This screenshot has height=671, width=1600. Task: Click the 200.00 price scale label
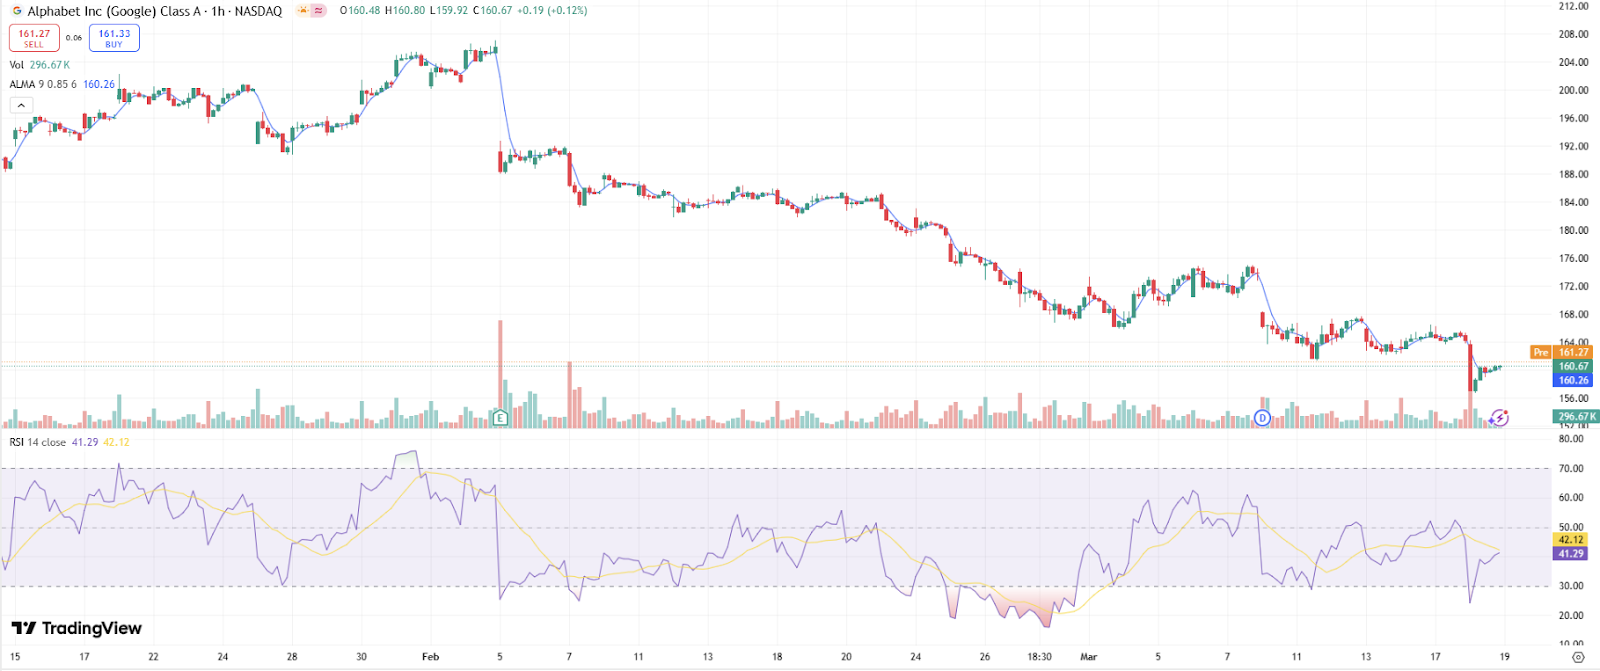tap(1573, 90)
